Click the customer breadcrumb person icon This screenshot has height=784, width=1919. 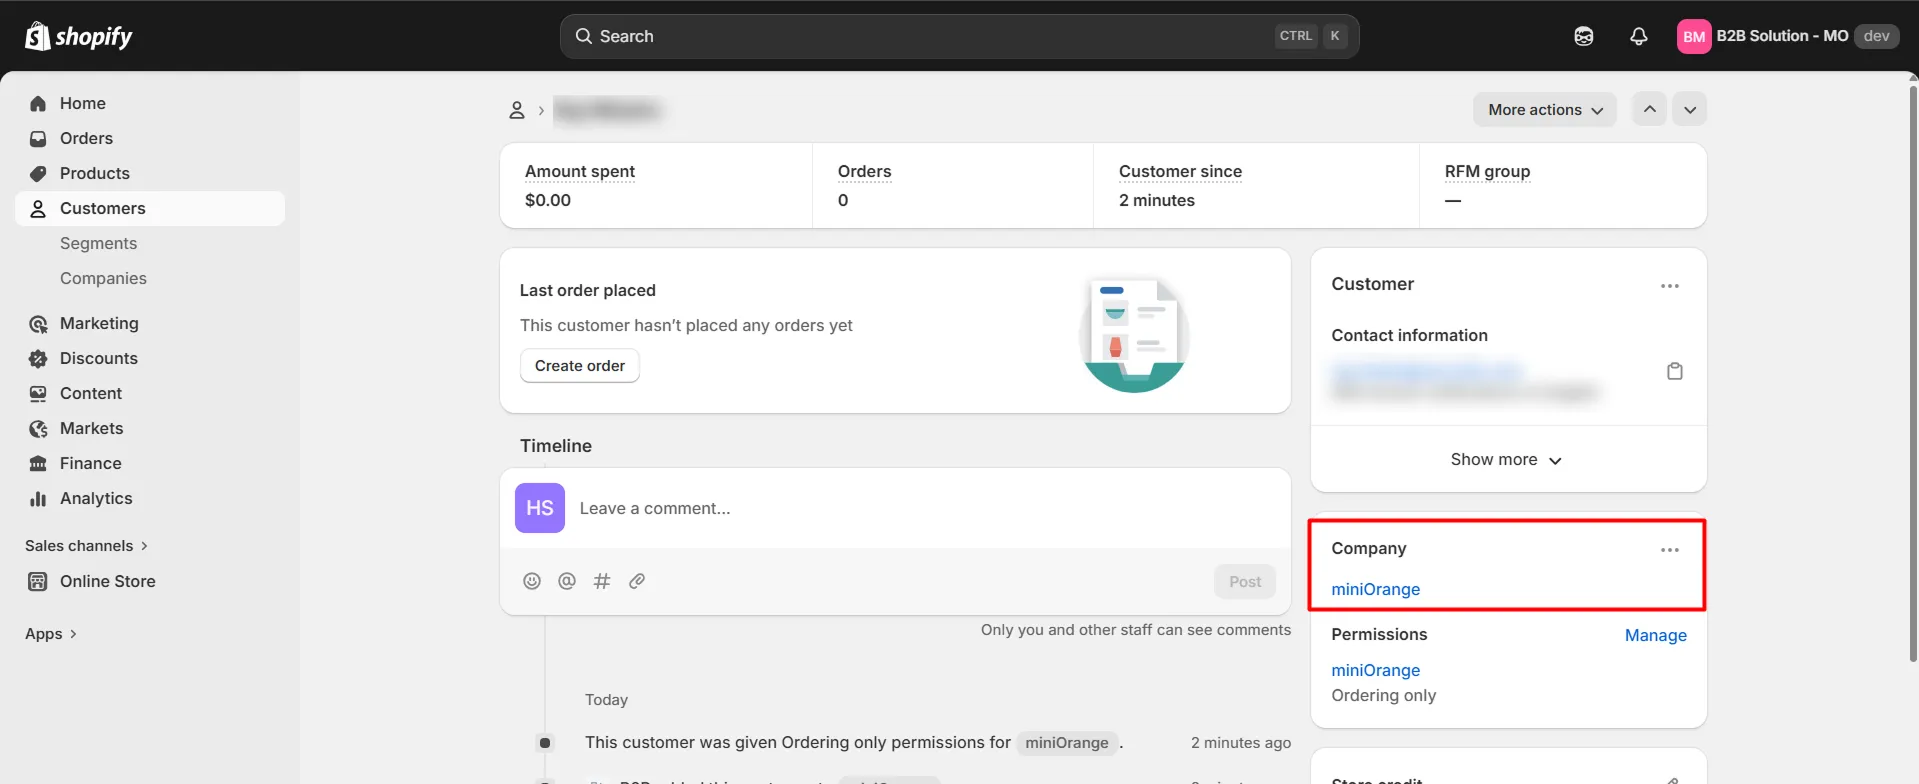tap(517, 110)
